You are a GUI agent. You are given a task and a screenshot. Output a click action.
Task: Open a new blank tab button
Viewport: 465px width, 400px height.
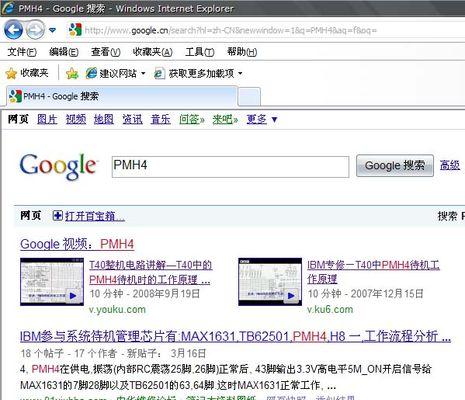point(249,97)
